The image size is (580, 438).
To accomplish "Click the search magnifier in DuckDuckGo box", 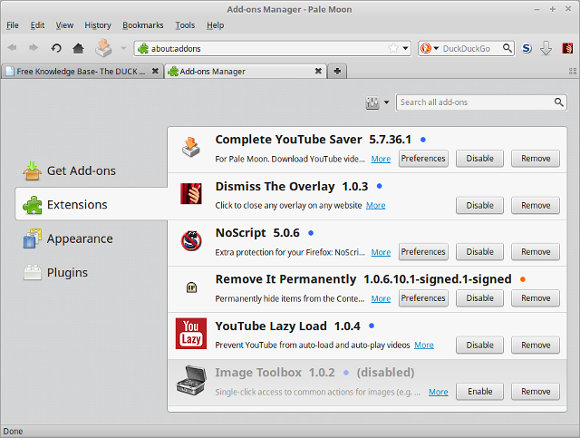I will point(507,48).
